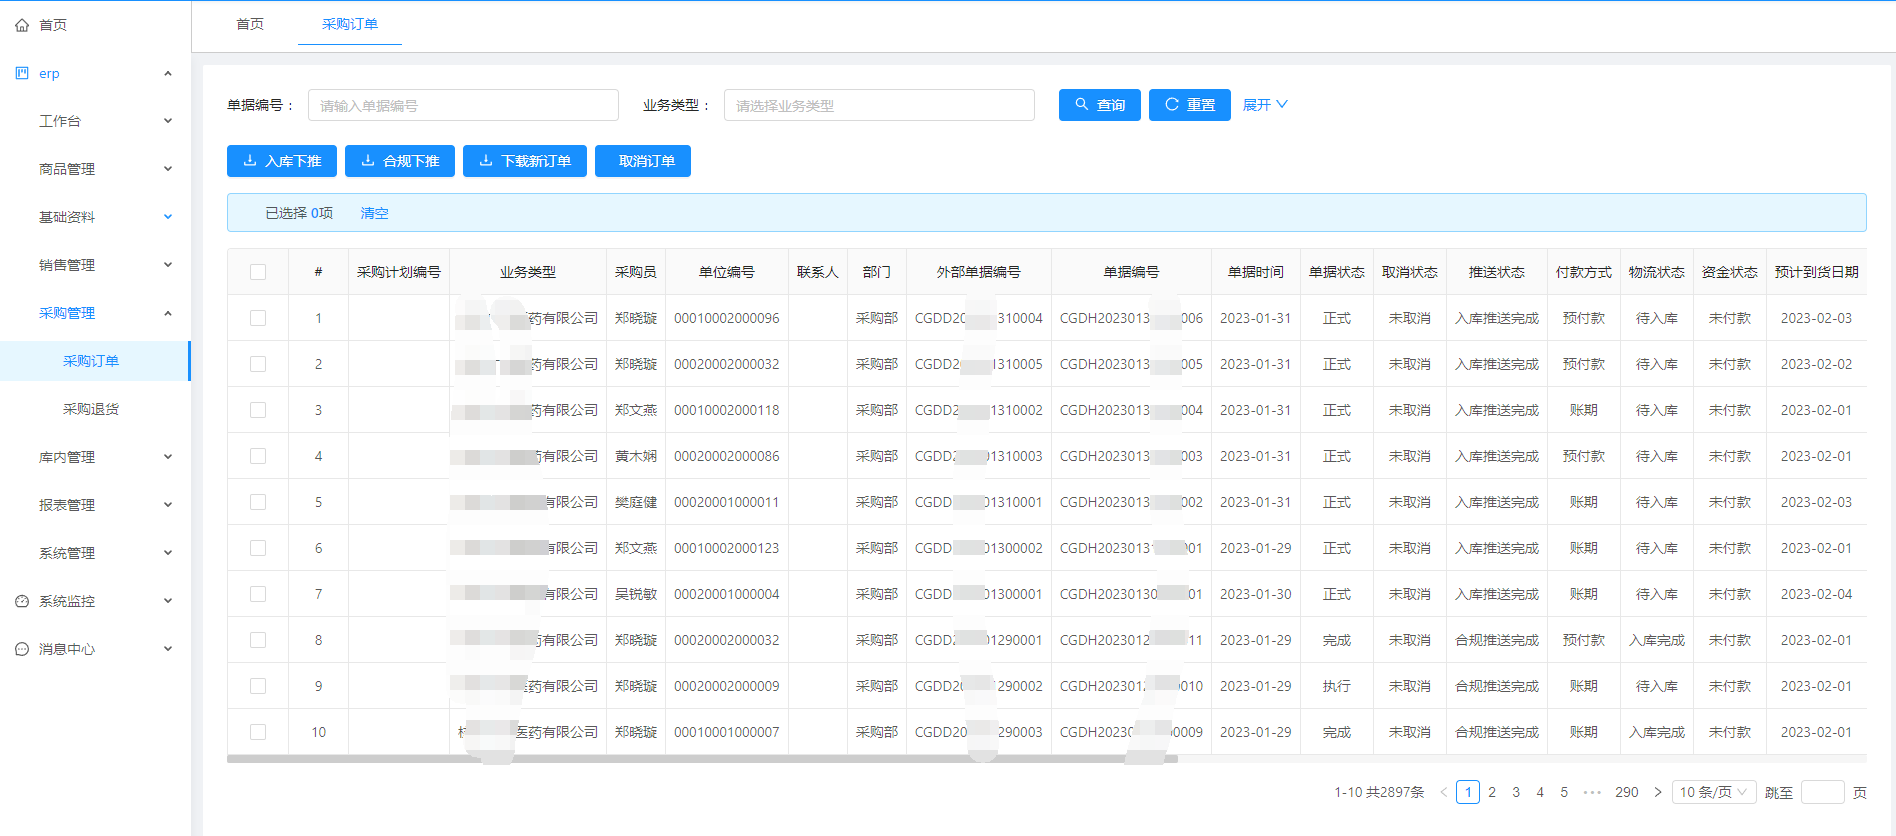Click the 取消订单 button
Screen dimensions: 1896x836
(643, 161)
